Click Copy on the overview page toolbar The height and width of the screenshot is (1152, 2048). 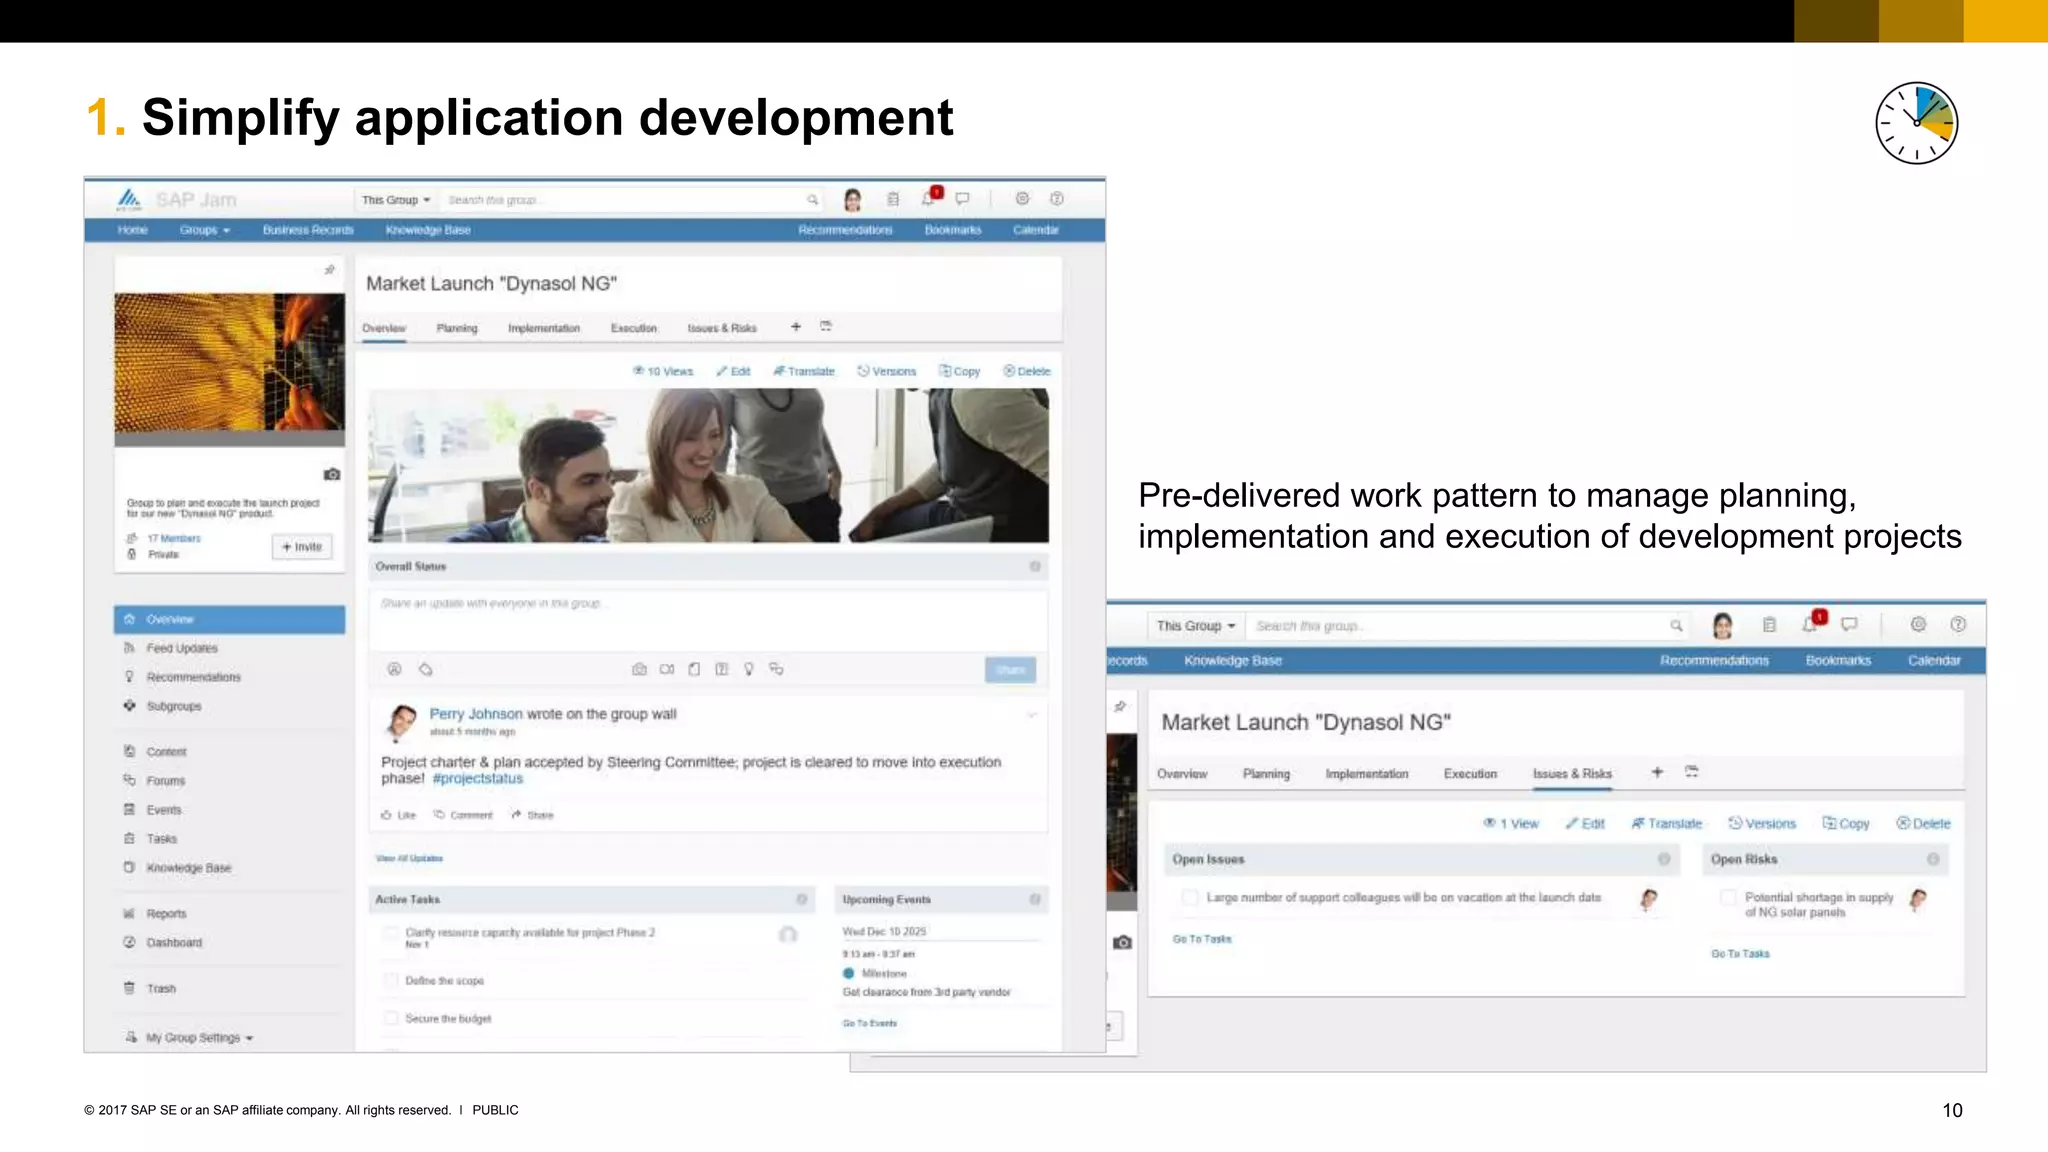[x=960, y=371]
